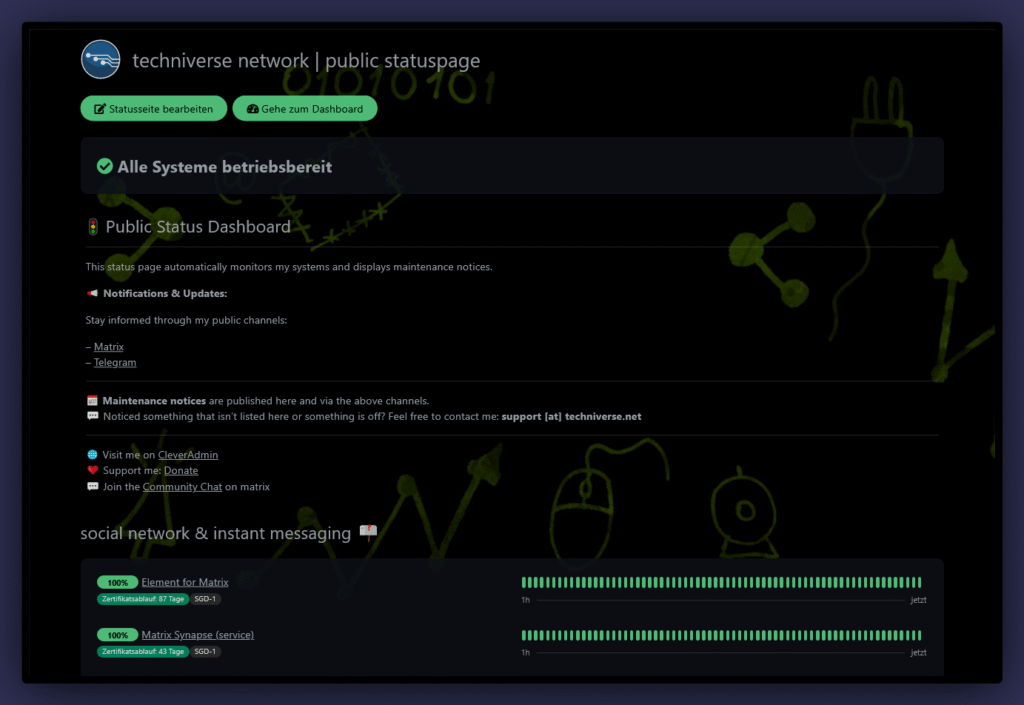Click the megaphone notifications icon

[92, 294]
